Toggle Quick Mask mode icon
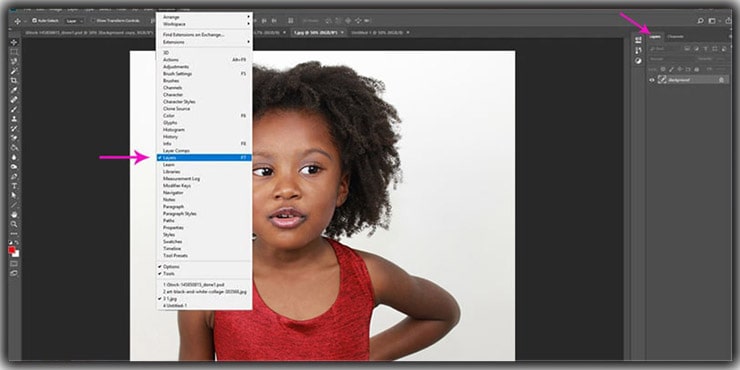Viewport: 740px width, 370px height. pos(14,263)
